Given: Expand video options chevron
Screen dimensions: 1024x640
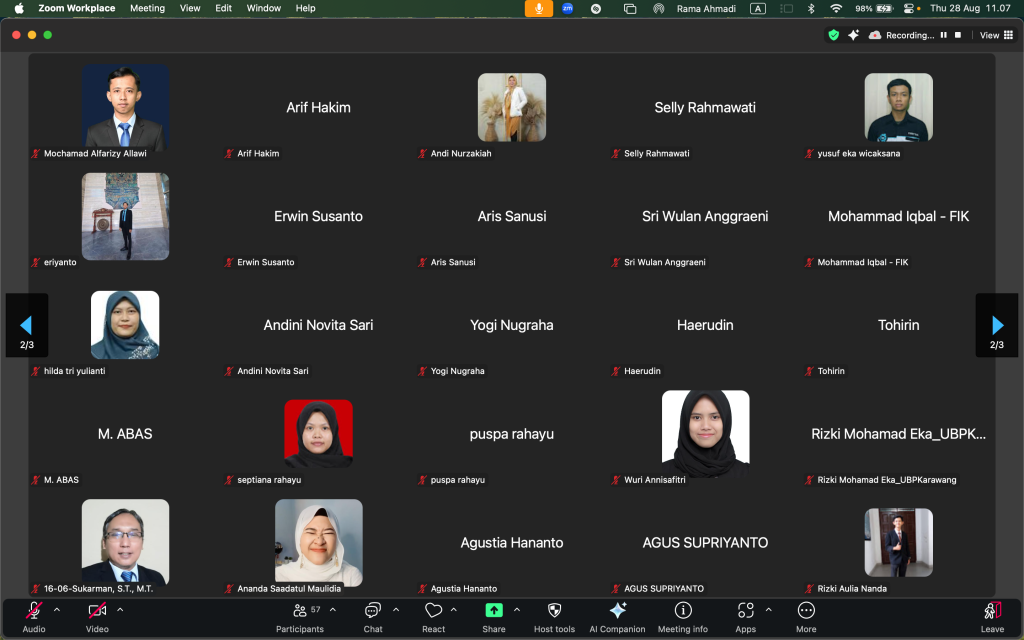Looking at the screenshot, I should pos(120,610).
